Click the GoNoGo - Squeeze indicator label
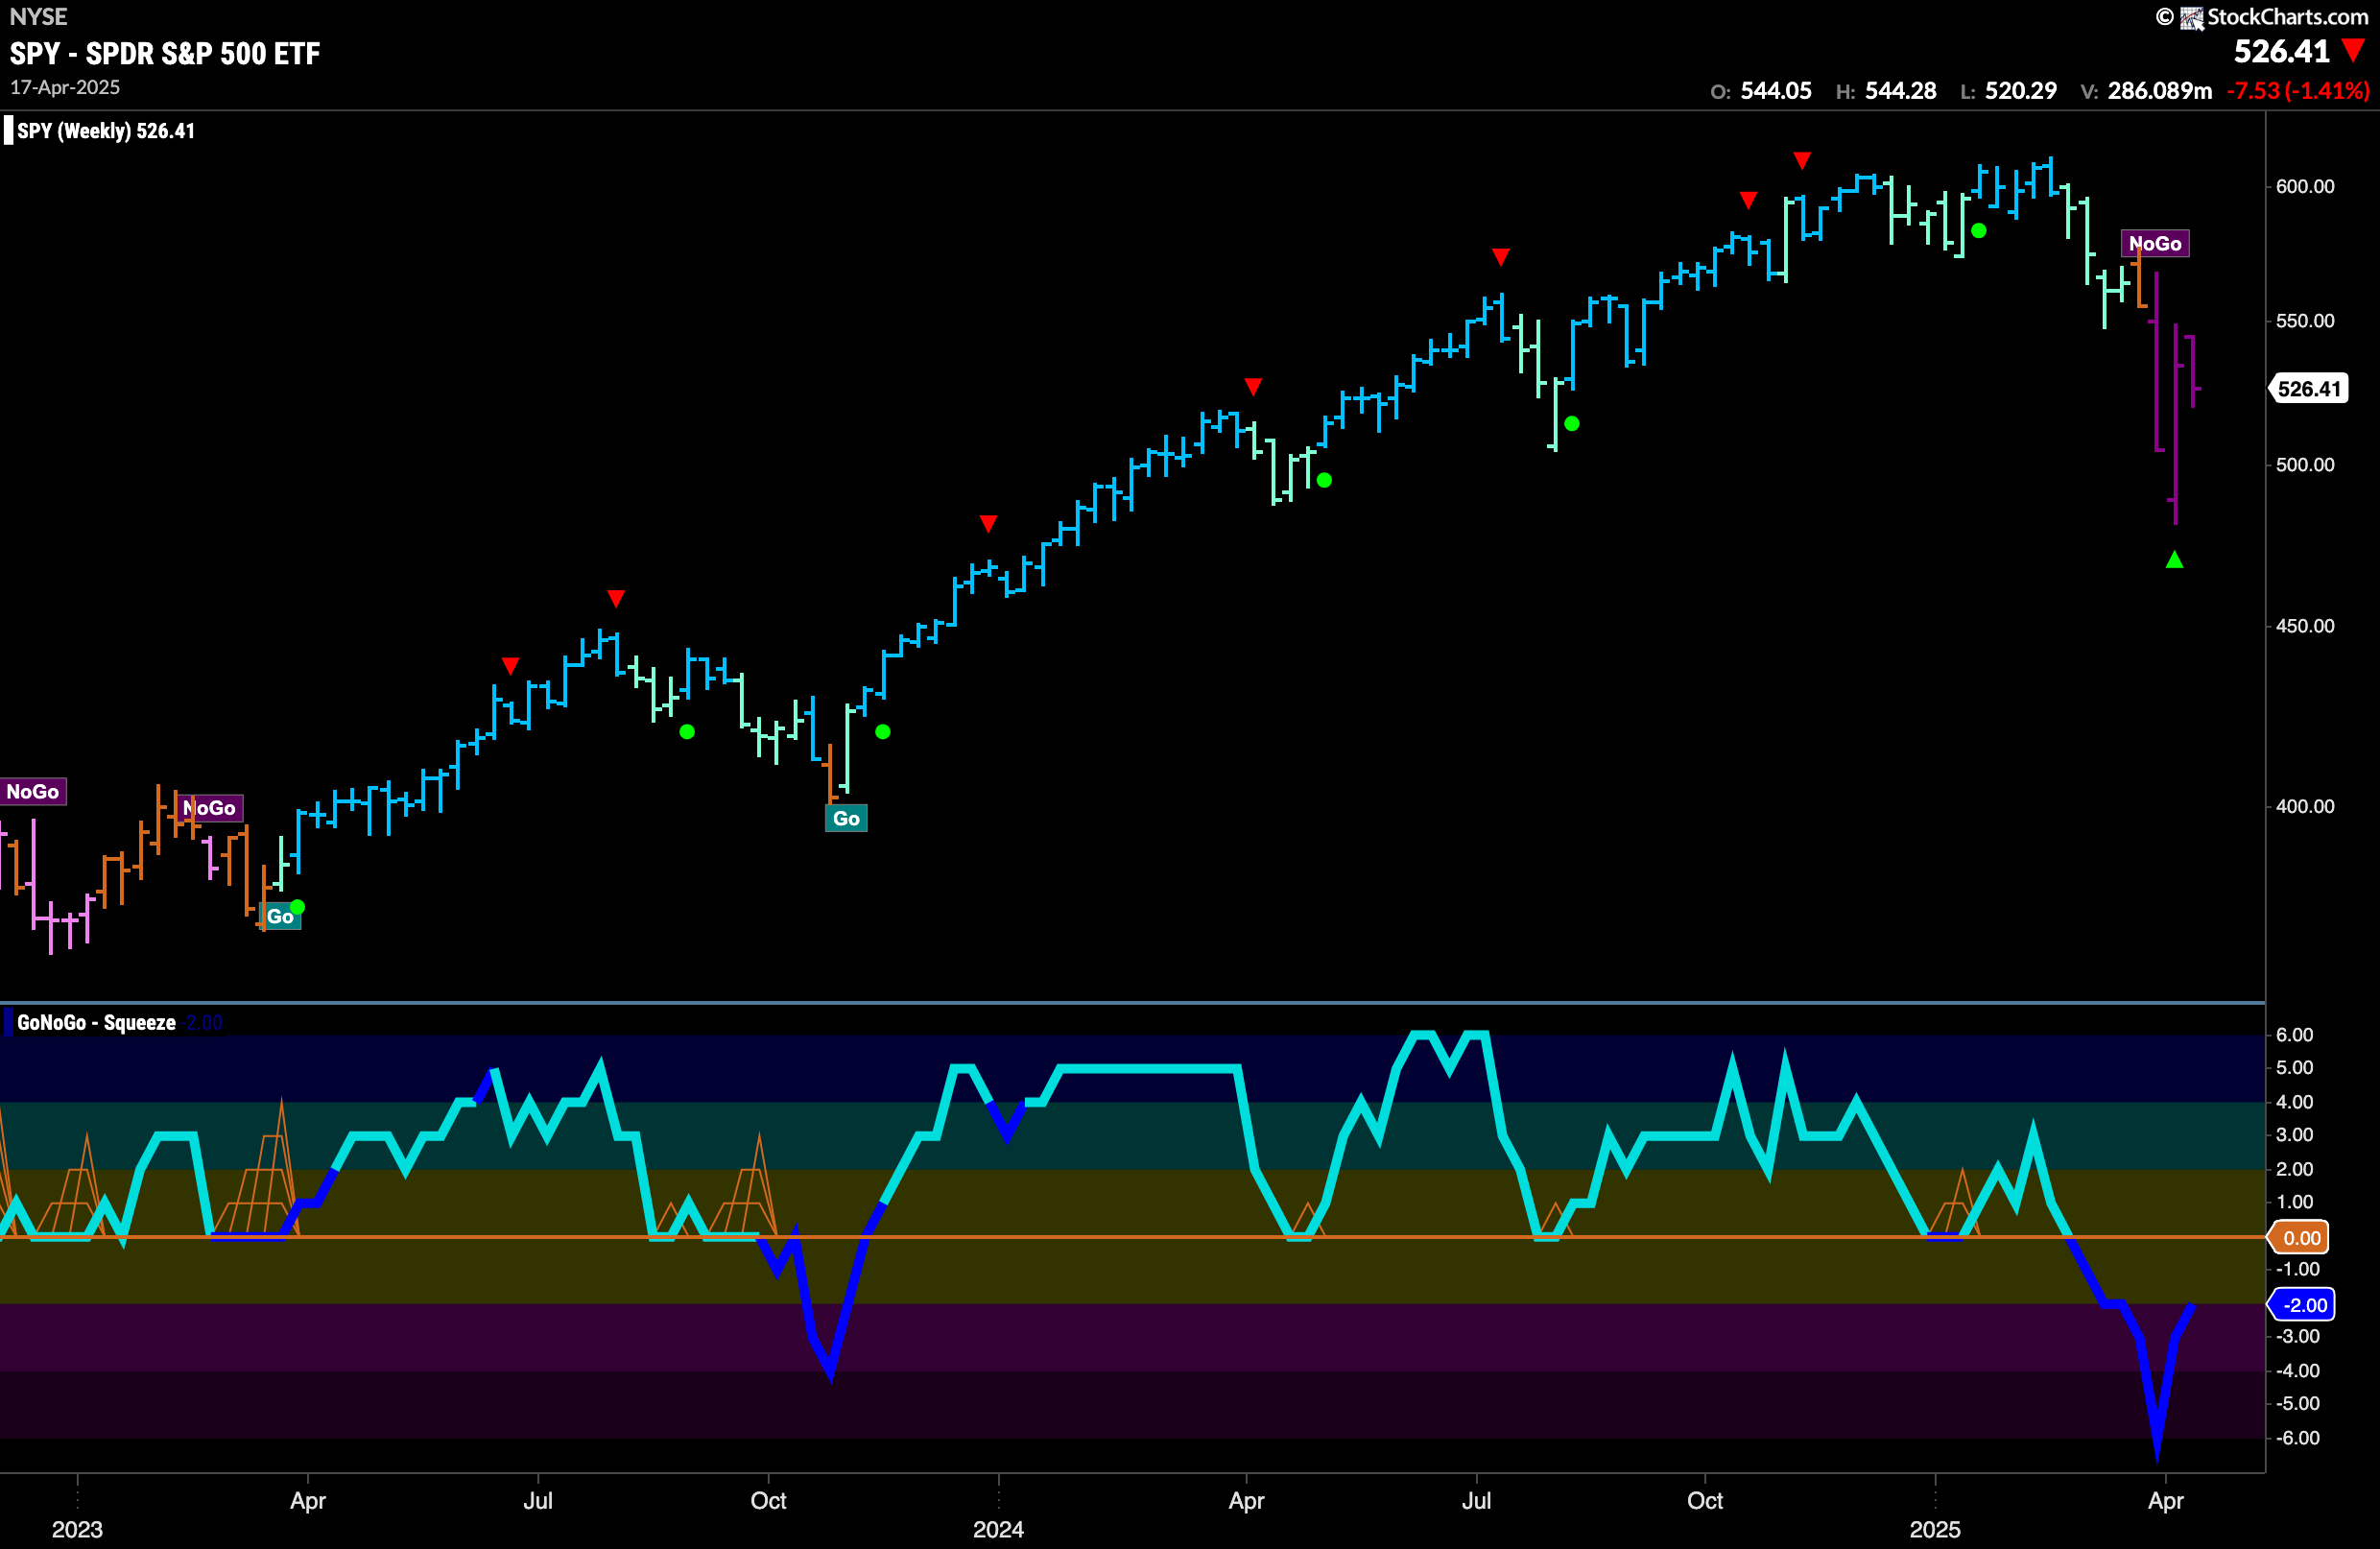 coord(96,1022)
